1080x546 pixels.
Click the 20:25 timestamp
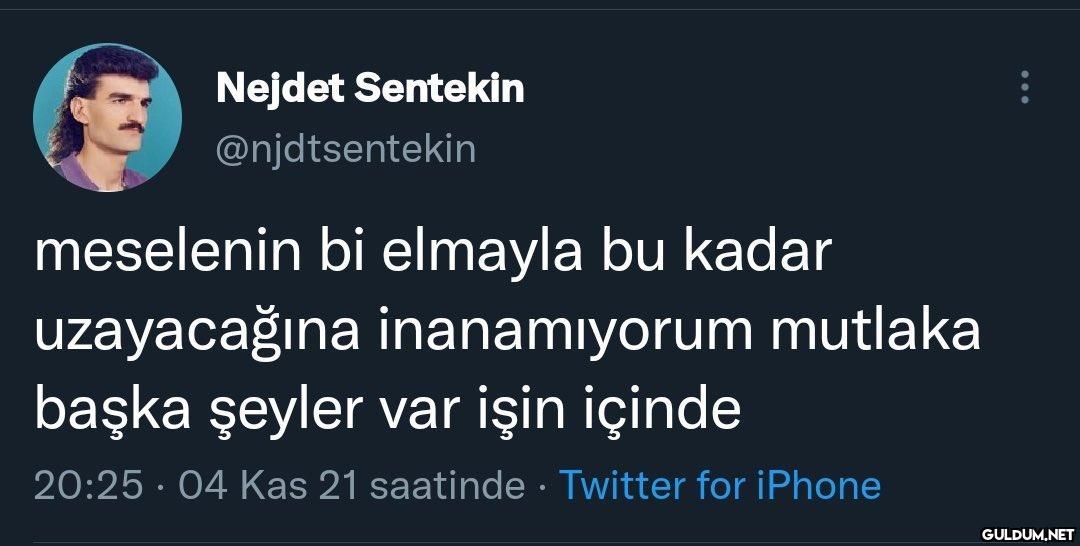89,486
